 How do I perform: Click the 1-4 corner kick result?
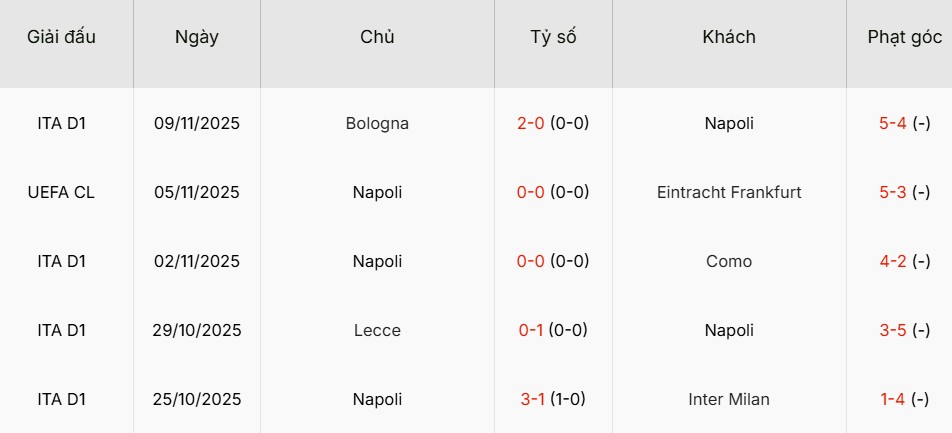892,399
